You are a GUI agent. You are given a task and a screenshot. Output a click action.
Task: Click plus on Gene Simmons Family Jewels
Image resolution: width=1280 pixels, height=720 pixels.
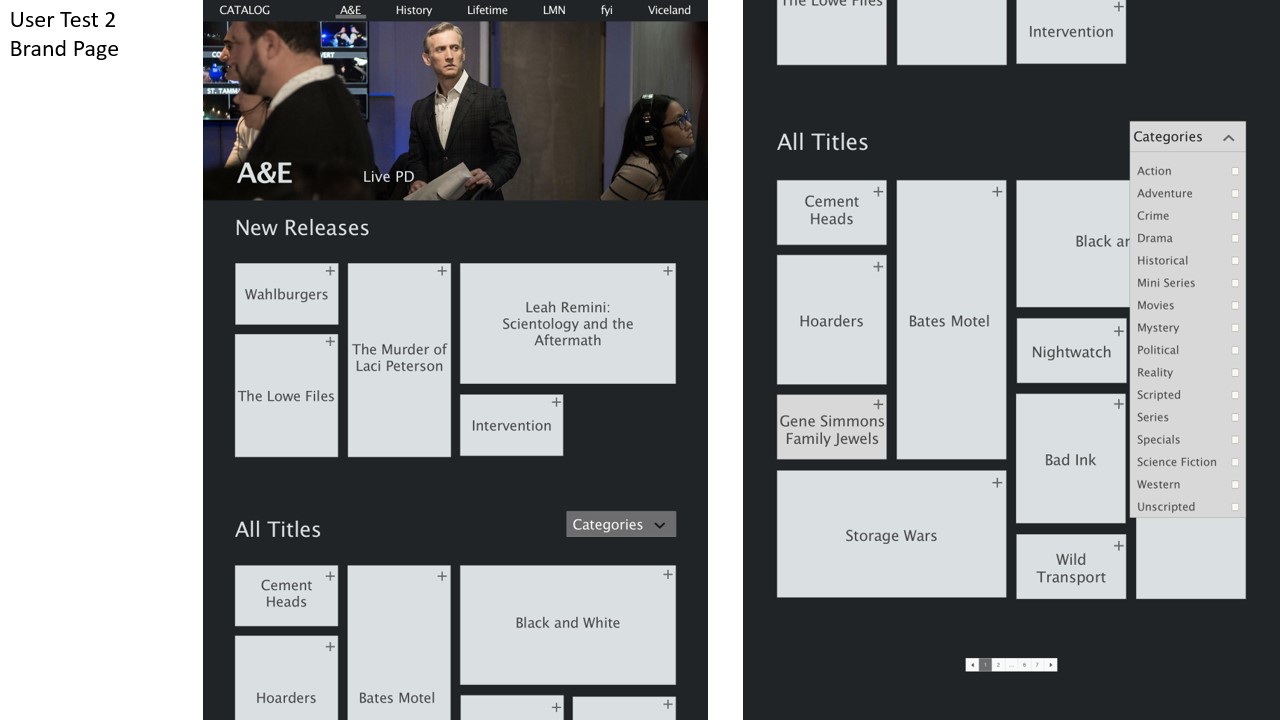coord(878,405)
